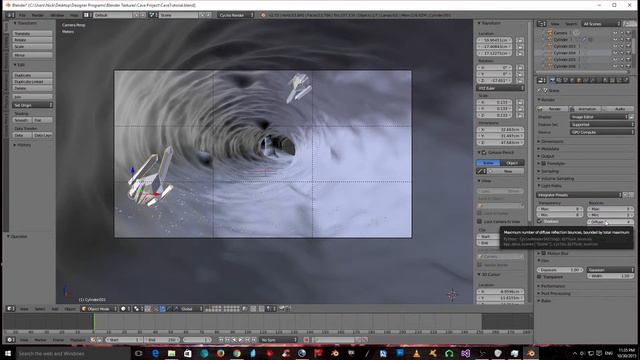Image resolution: width=640 pixels, height=360 pixels.
Task: Open the Render menu
Action: 38,15
